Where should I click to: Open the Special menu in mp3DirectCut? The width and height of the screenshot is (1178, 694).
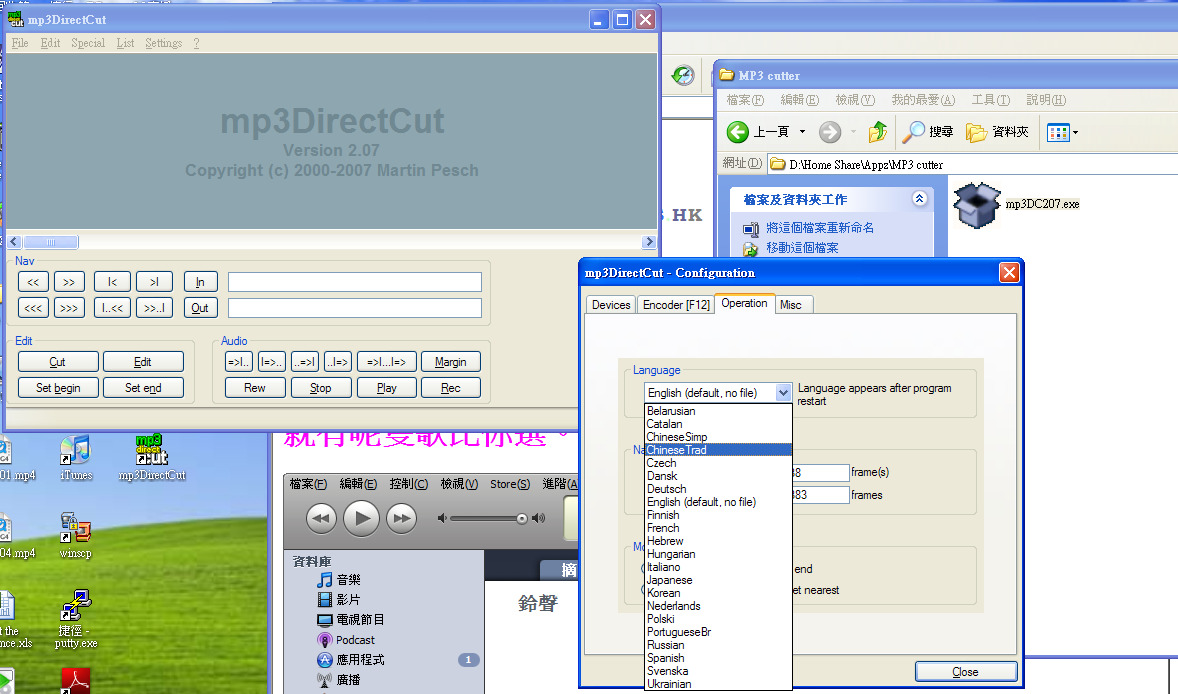pyautogui.click(x=88, y=43)
